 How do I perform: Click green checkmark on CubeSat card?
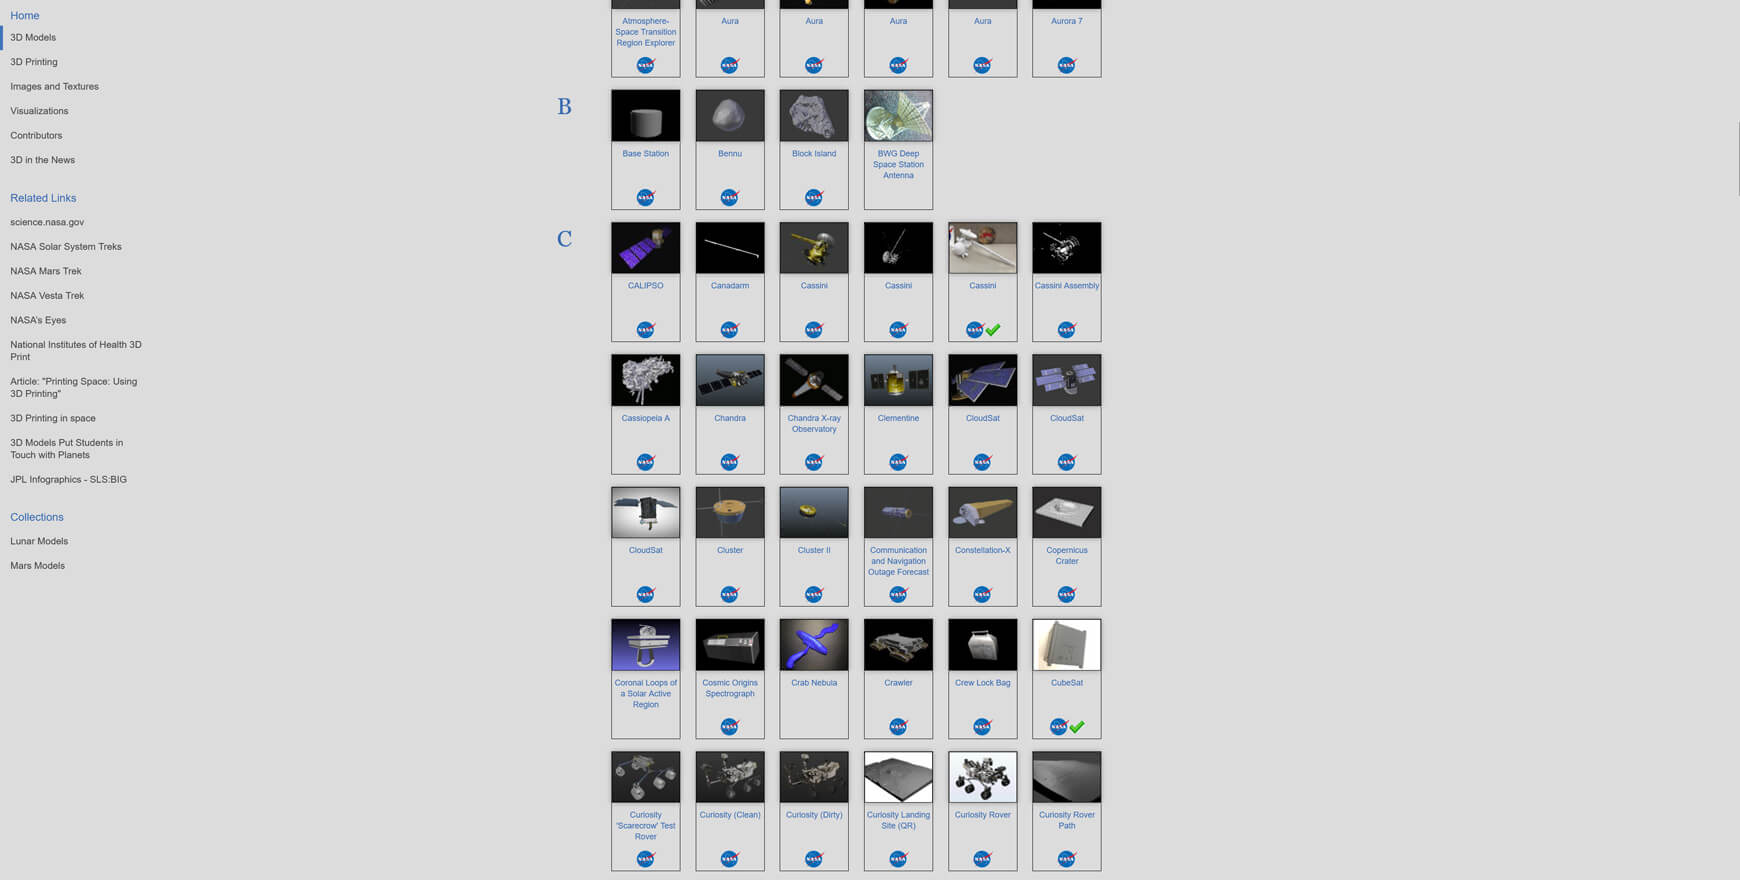(1077, 727)
